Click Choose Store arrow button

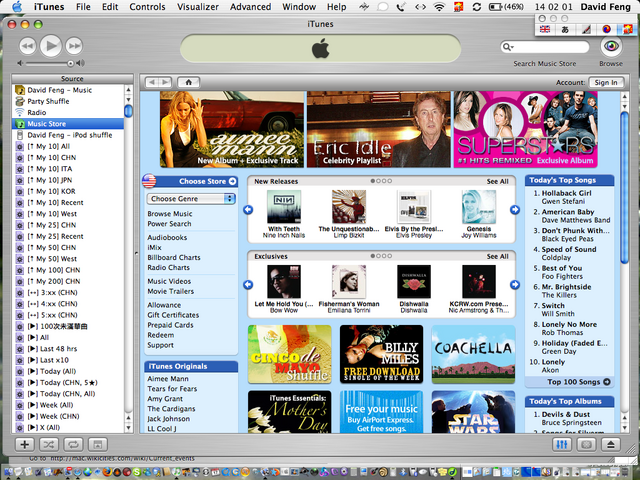232,181
